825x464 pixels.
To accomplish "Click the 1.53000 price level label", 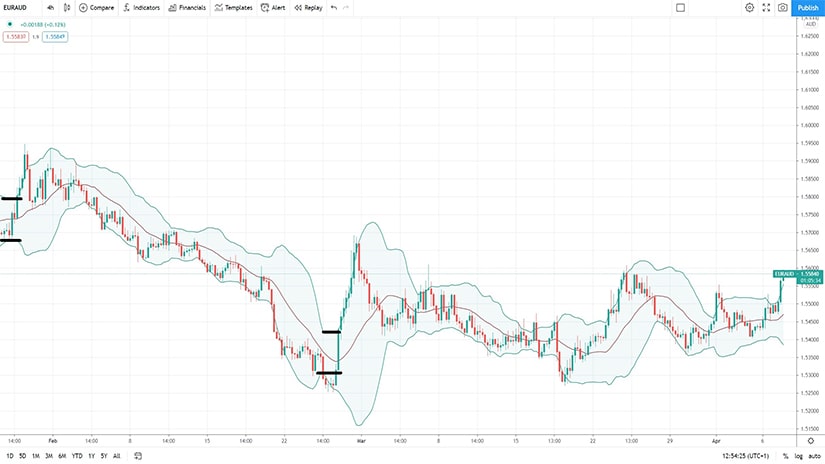I will coord(810,375).
